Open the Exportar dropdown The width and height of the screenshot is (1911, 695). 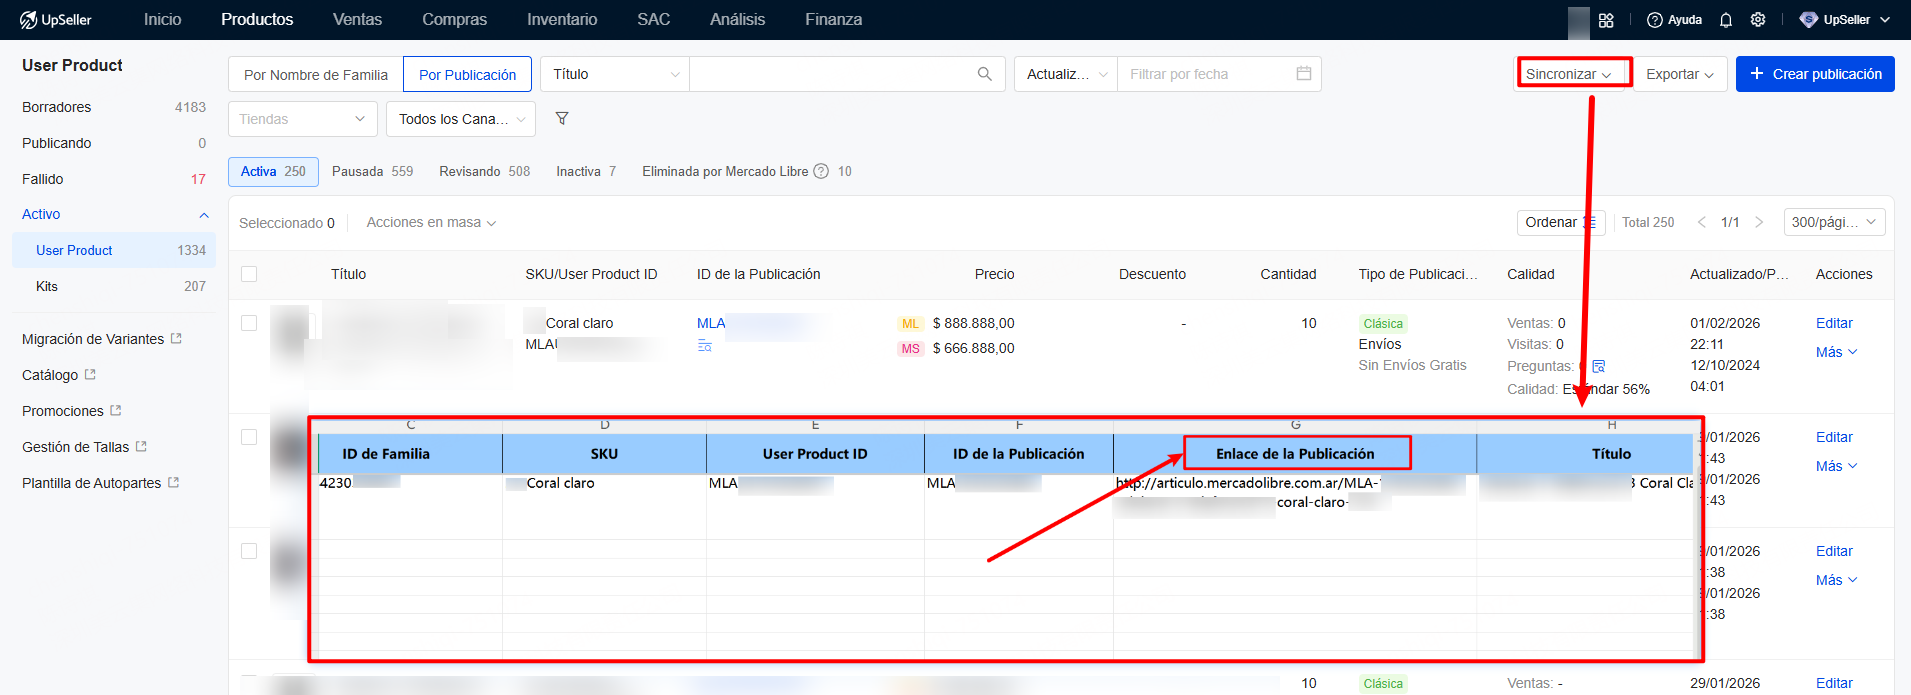click(1679, 74)
